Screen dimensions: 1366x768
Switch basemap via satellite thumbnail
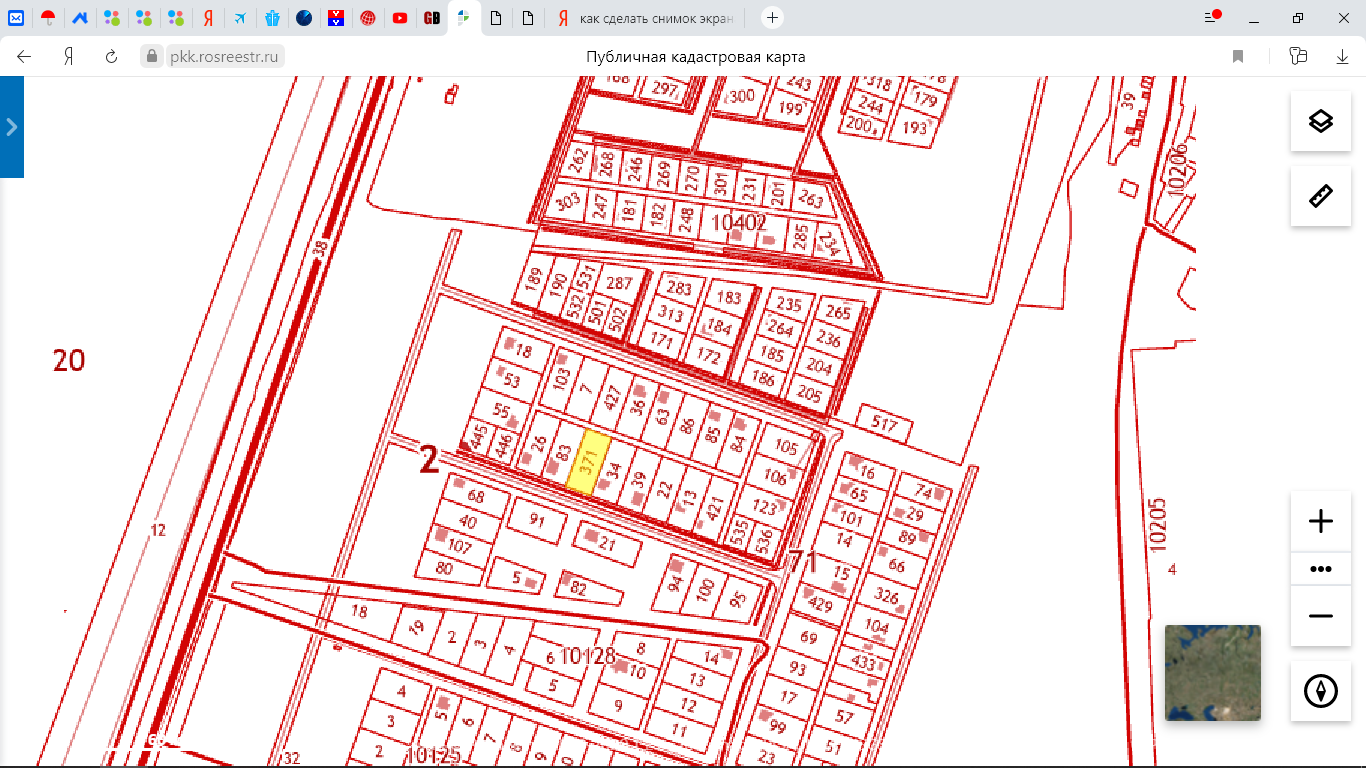click(x=1212, y=672)
